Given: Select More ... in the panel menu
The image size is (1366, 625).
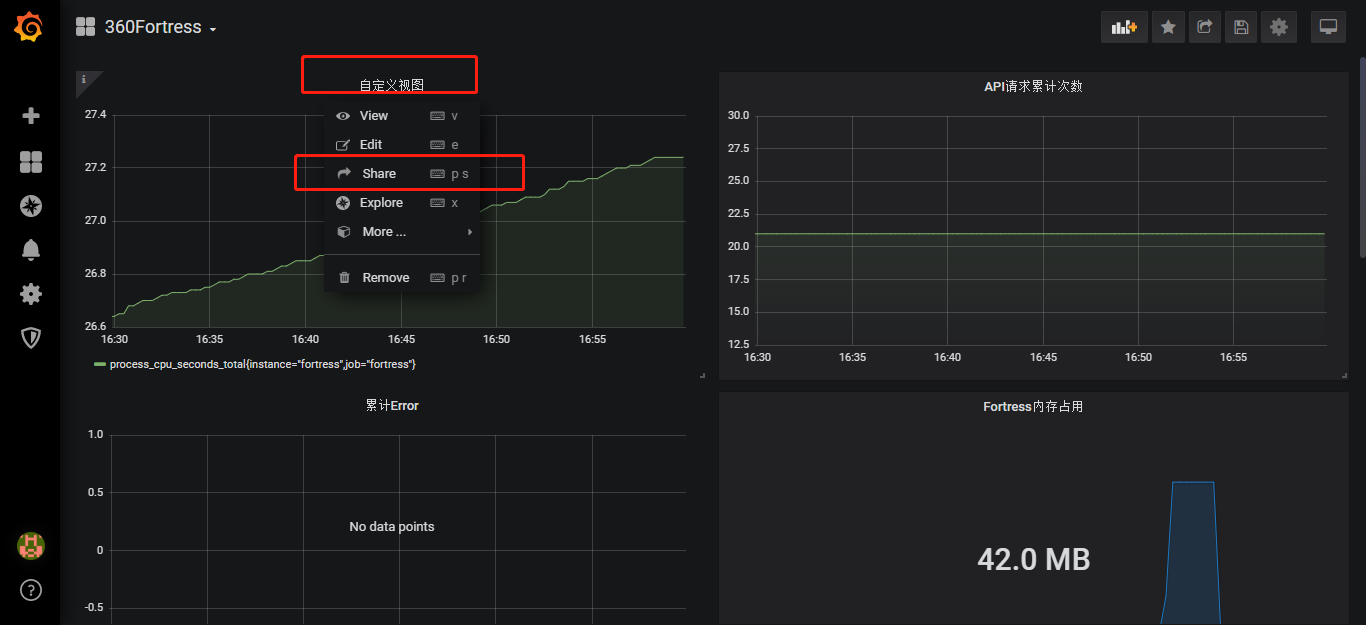Looking at the screenshot, I should tap(402, 232).
